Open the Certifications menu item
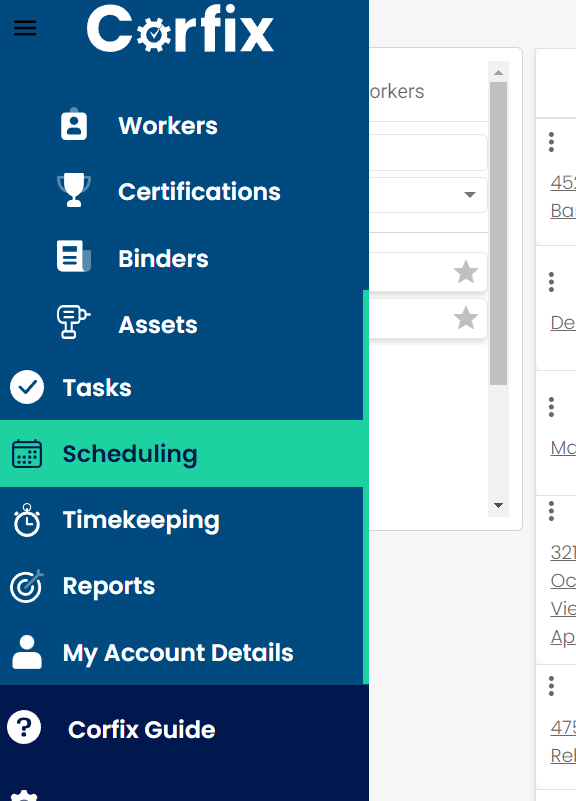Image resolution: width=576 pixels, height=801 pixels. [x=199, y=192]
